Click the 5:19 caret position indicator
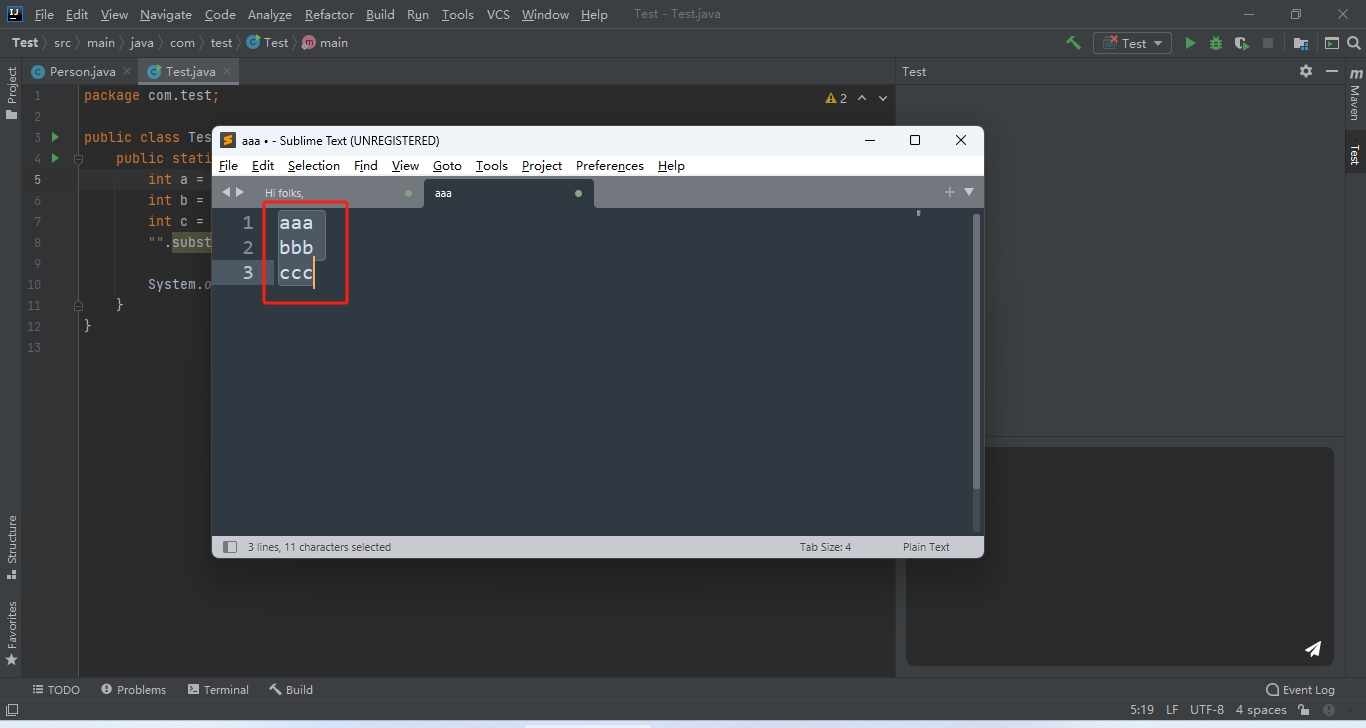Viewport: 1366px width, 728px height. pyautogui.click(x=1142, y=710)
